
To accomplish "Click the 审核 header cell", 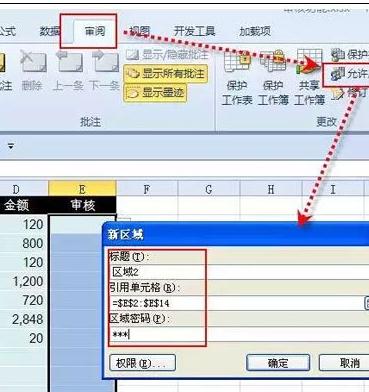I will 82,205.
